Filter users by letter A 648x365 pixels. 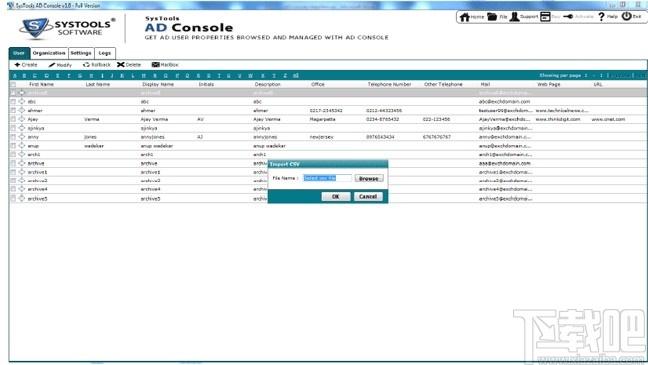coord(15,76)
